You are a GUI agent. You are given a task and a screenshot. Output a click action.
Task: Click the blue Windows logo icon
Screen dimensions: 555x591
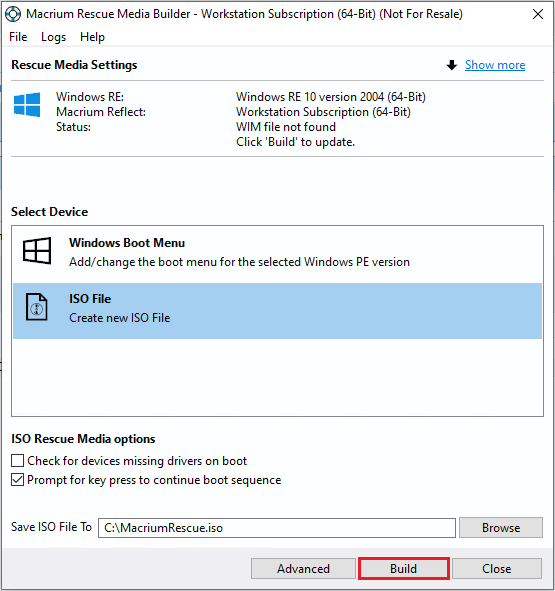click(x=27, y=104)
